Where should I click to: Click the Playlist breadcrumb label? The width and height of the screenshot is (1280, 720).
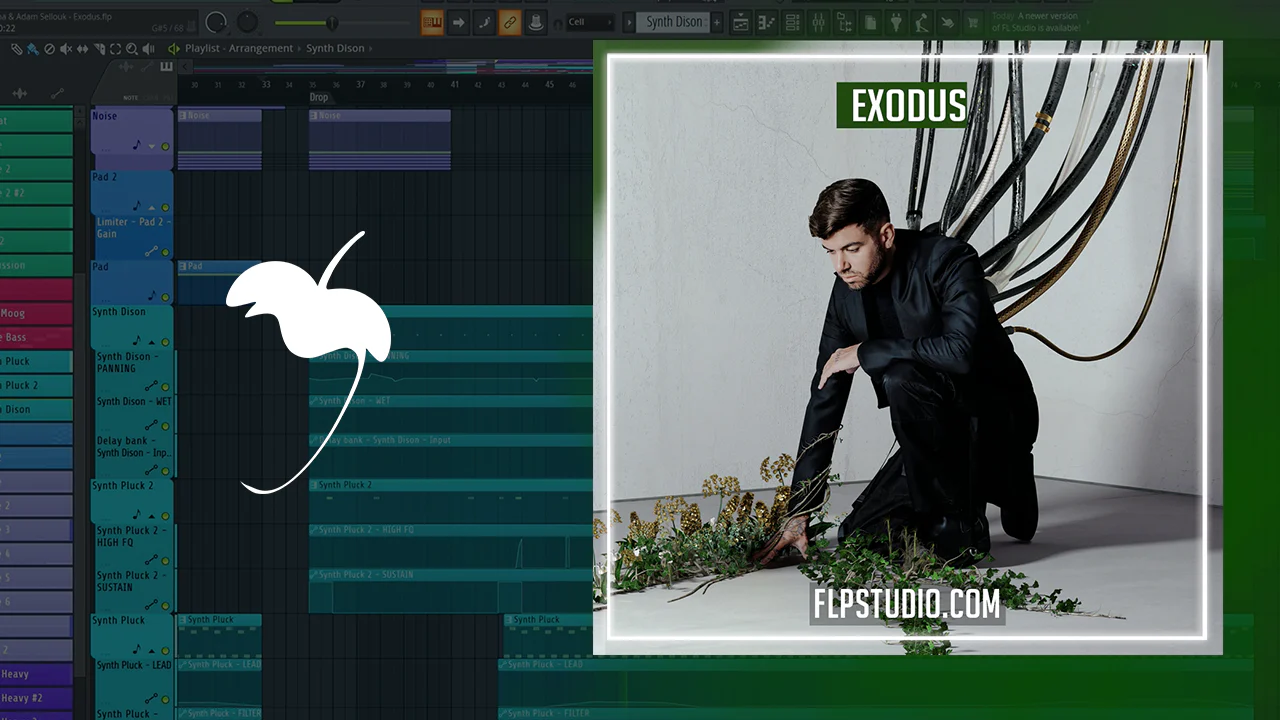(202, 49)
